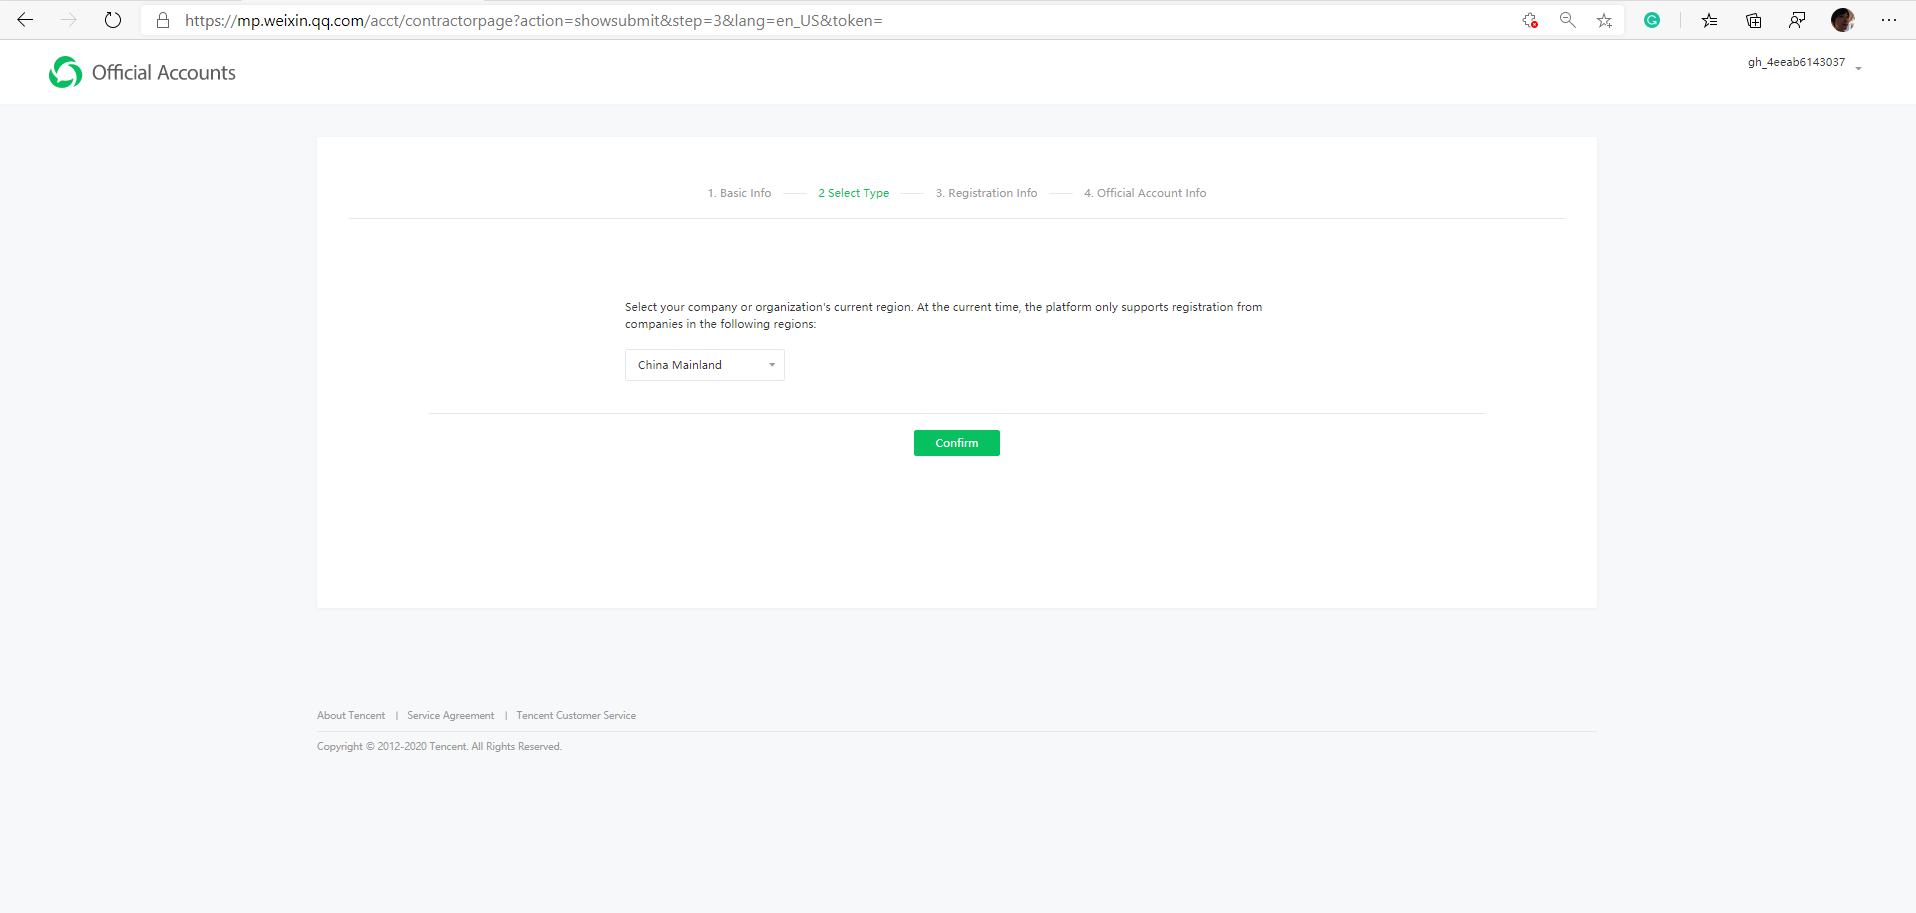Add page to favorites star icon
The height and width of the screenshot is (913, 1916).
click(1604, 20)
